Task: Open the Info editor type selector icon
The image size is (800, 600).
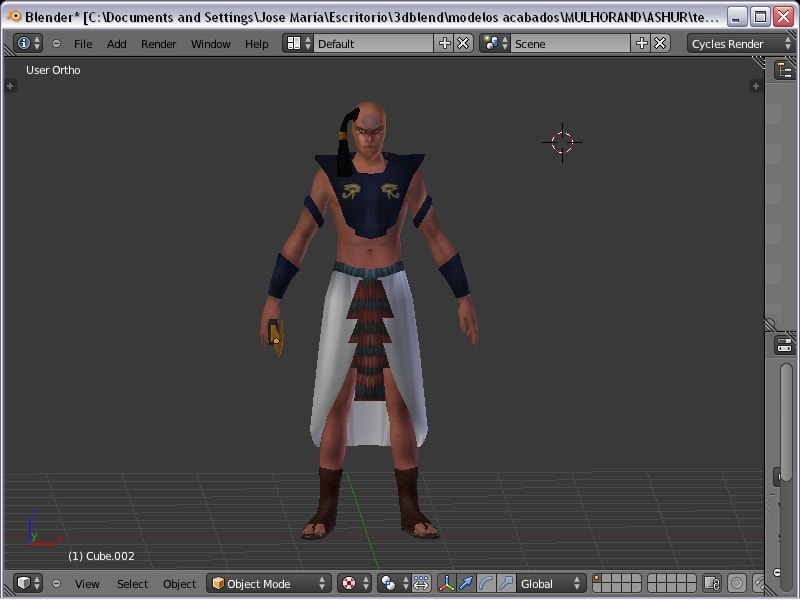Action: 27,43
